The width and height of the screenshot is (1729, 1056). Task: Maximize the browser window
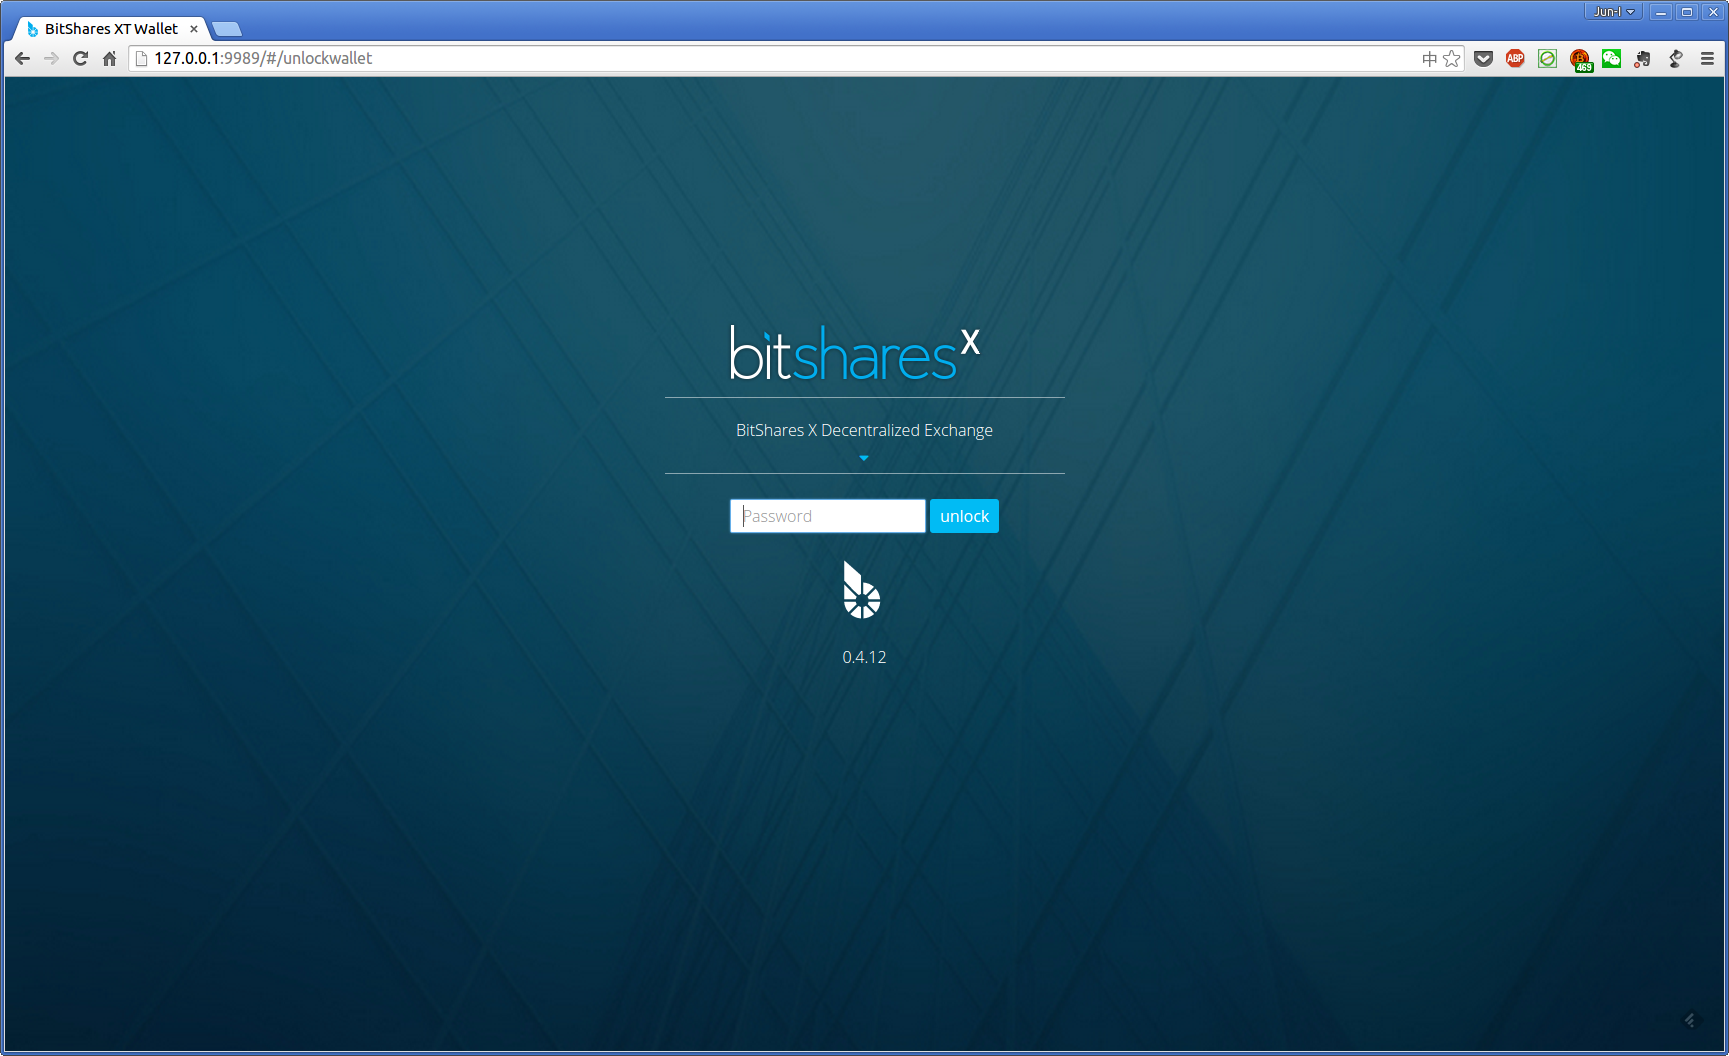[x=1687, y=12]
